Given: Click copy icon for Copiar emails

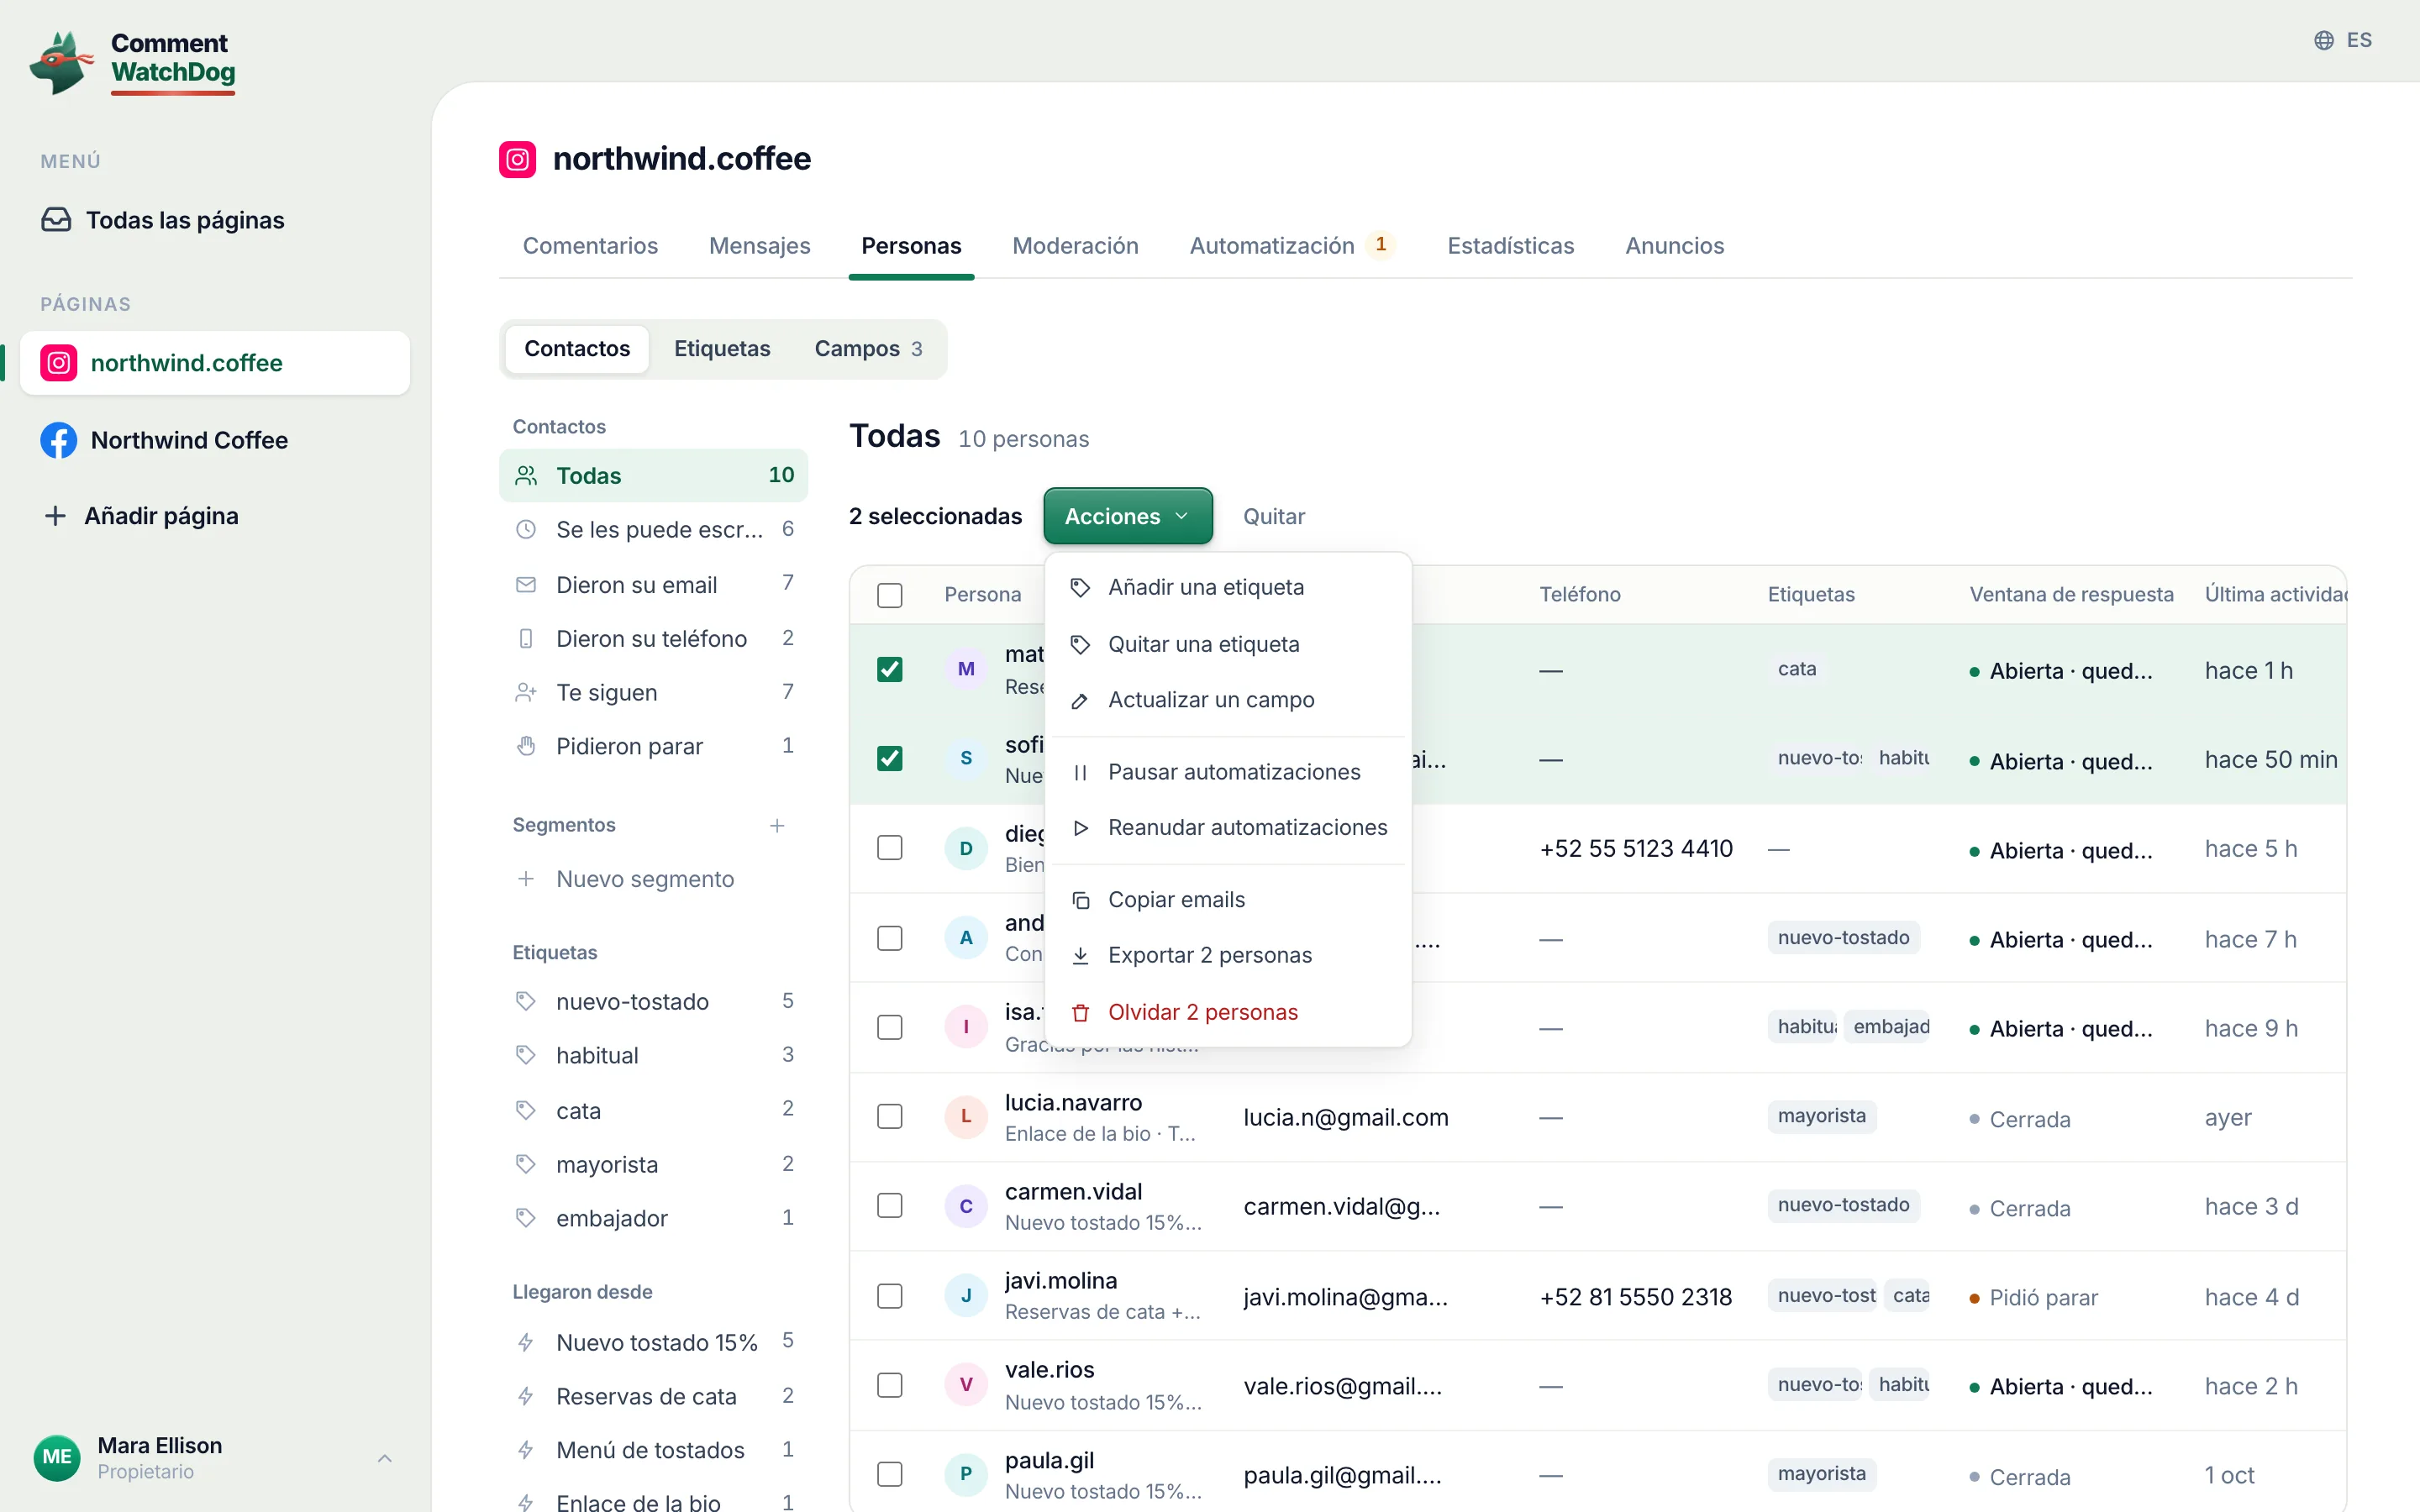Looking at the screenshot, I should (1080, 900).
